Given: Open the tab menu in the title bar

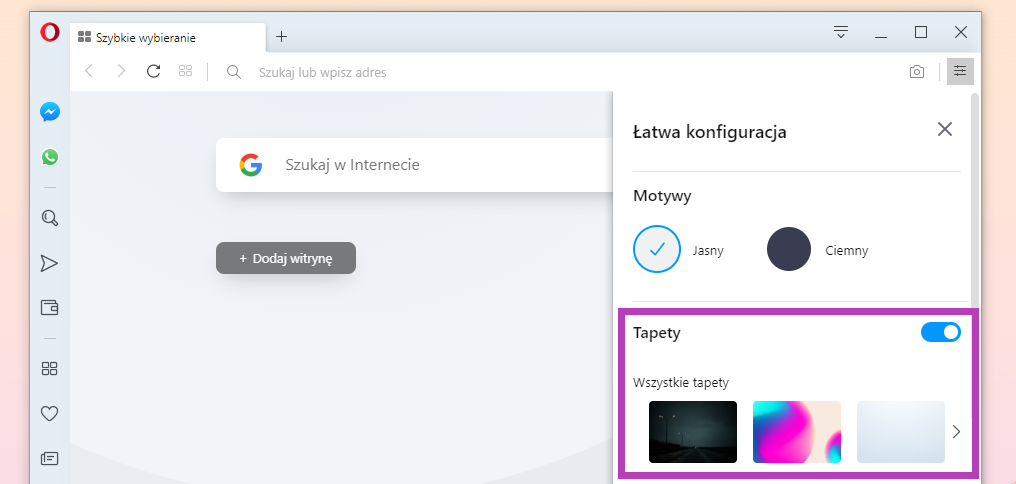Looking at the screenshot, I should point(841,32).
